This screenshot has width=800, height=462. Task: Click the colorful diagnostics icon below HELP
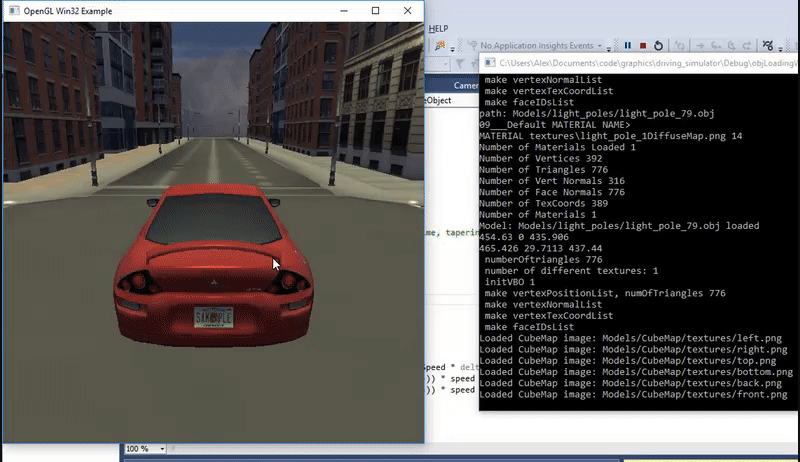[440, 45]
